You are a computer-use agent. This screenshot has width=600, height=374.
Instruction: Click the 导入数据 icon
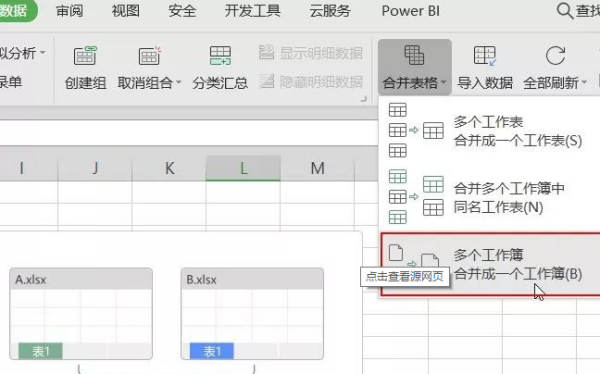[x=485, y=56]
